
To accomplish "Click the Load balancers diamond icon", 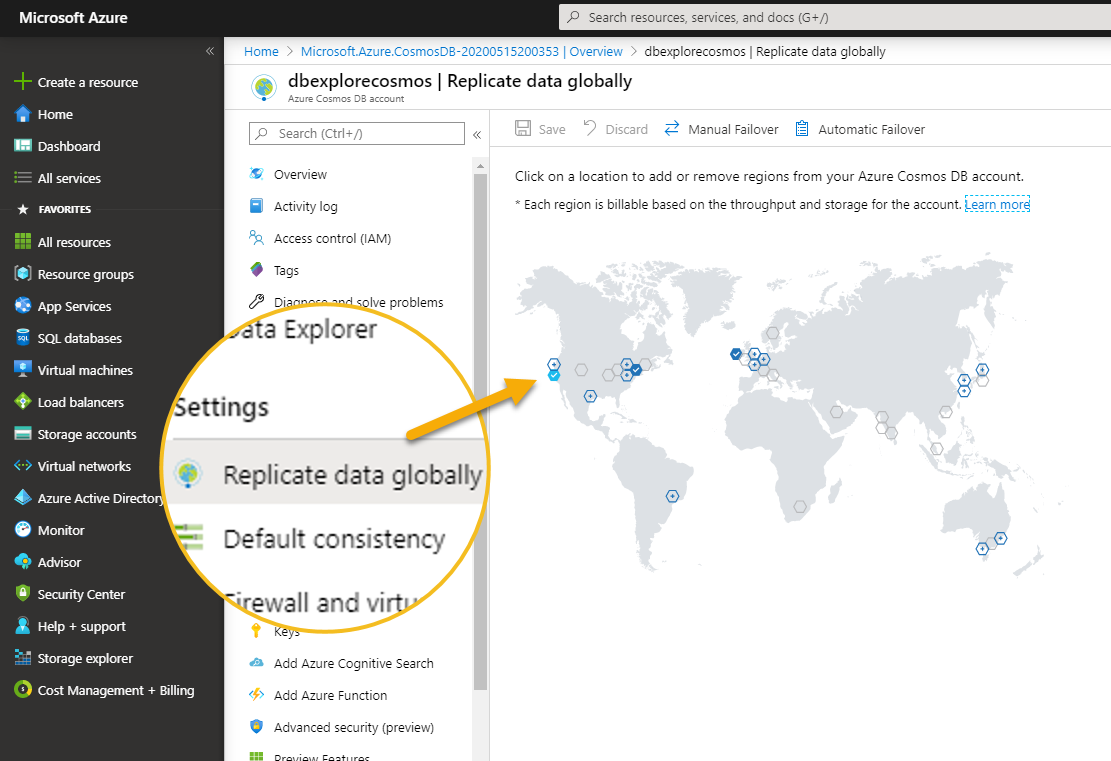I will pos(23,402).
